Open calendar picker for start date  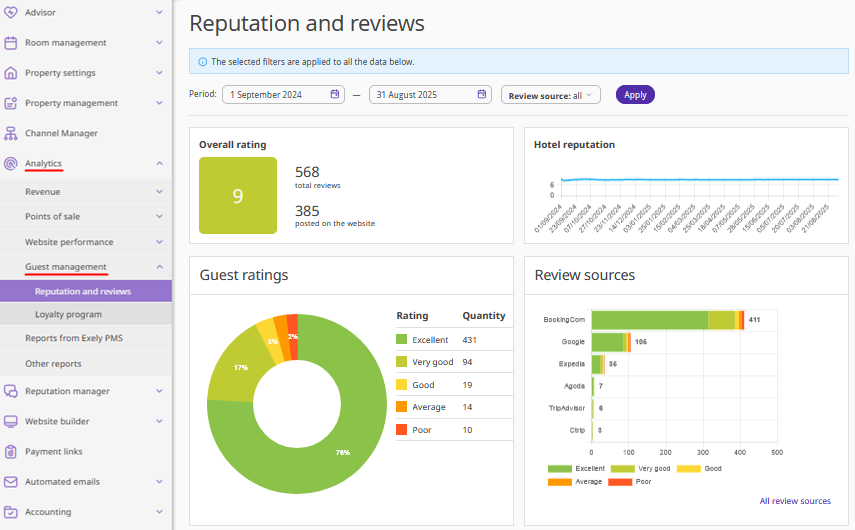[x=335, y=95]
